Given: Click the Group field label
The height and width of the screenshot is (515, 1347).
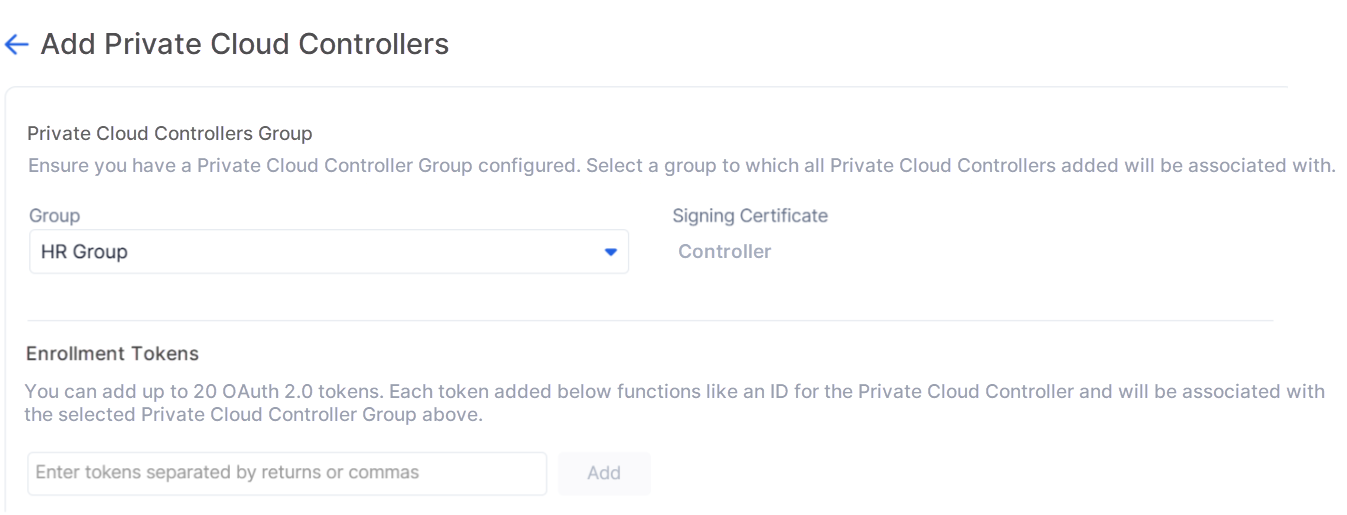Looking at the screenshot, I should [54, 216].
